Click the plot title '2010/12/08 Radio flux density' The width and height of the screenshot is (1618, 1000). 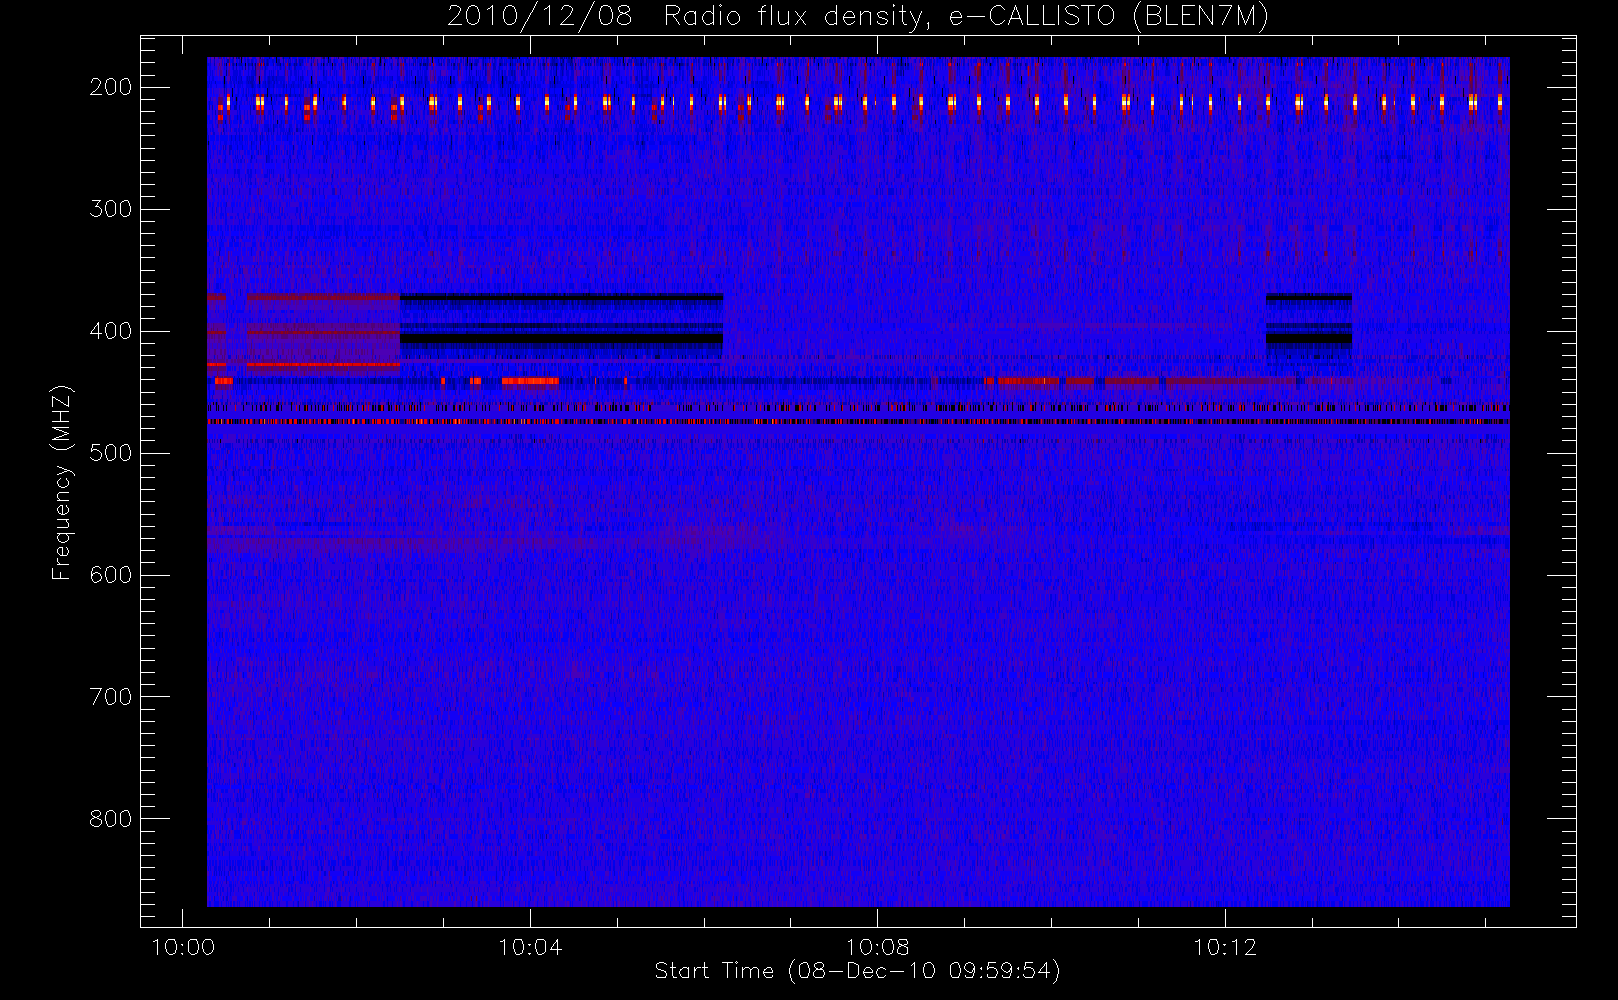click(858, 17)
